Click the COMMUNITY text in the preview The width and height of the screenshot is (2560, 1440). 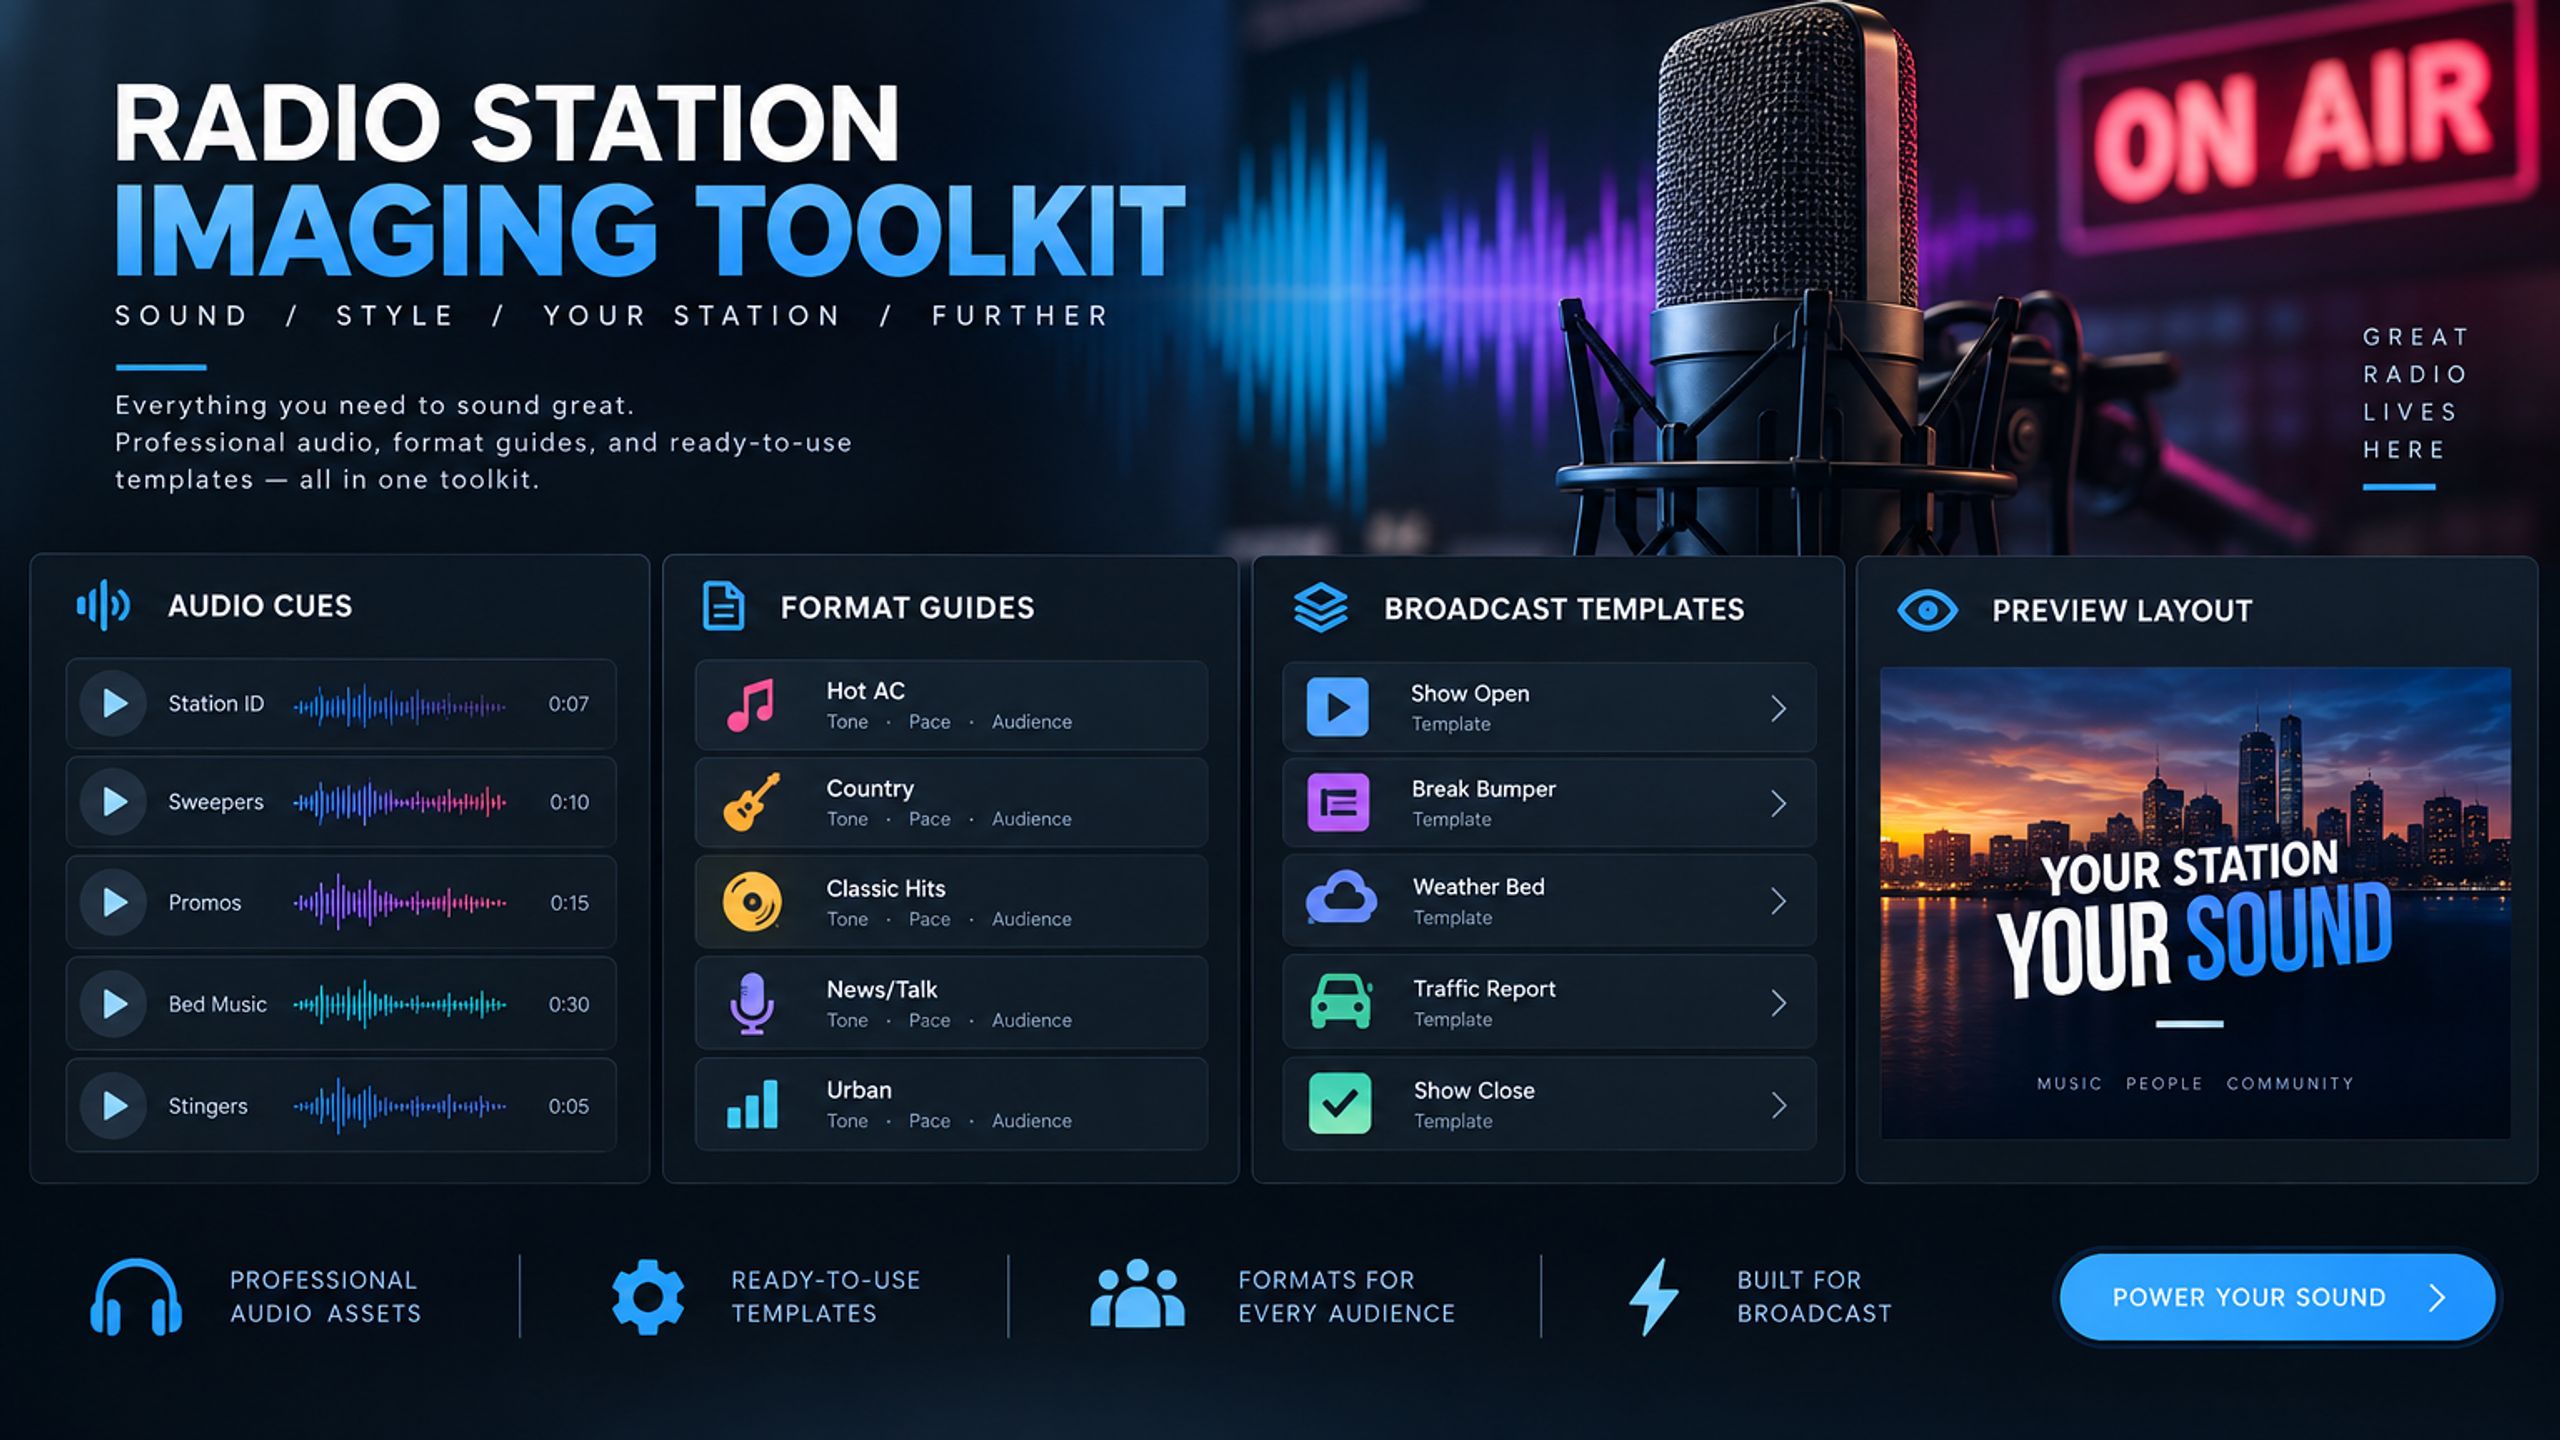pyautogui.click(x=2290, y=1084)
